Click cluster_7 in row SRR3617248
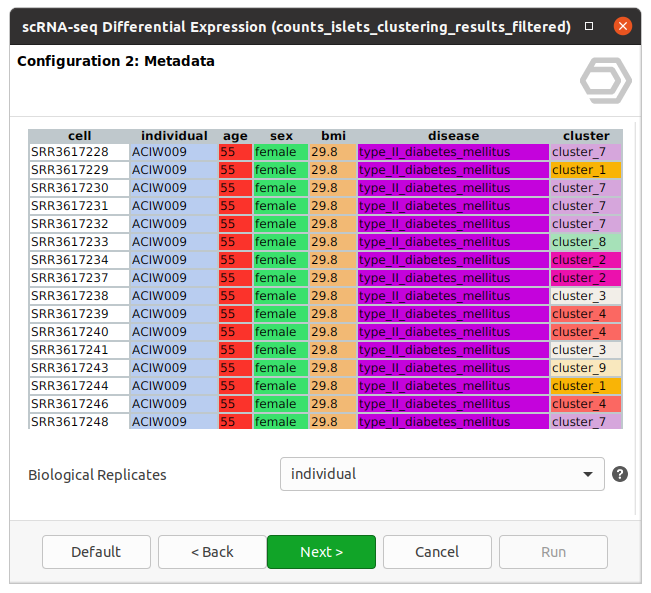Screen dimensions: 651x593 tap(586, 421)
